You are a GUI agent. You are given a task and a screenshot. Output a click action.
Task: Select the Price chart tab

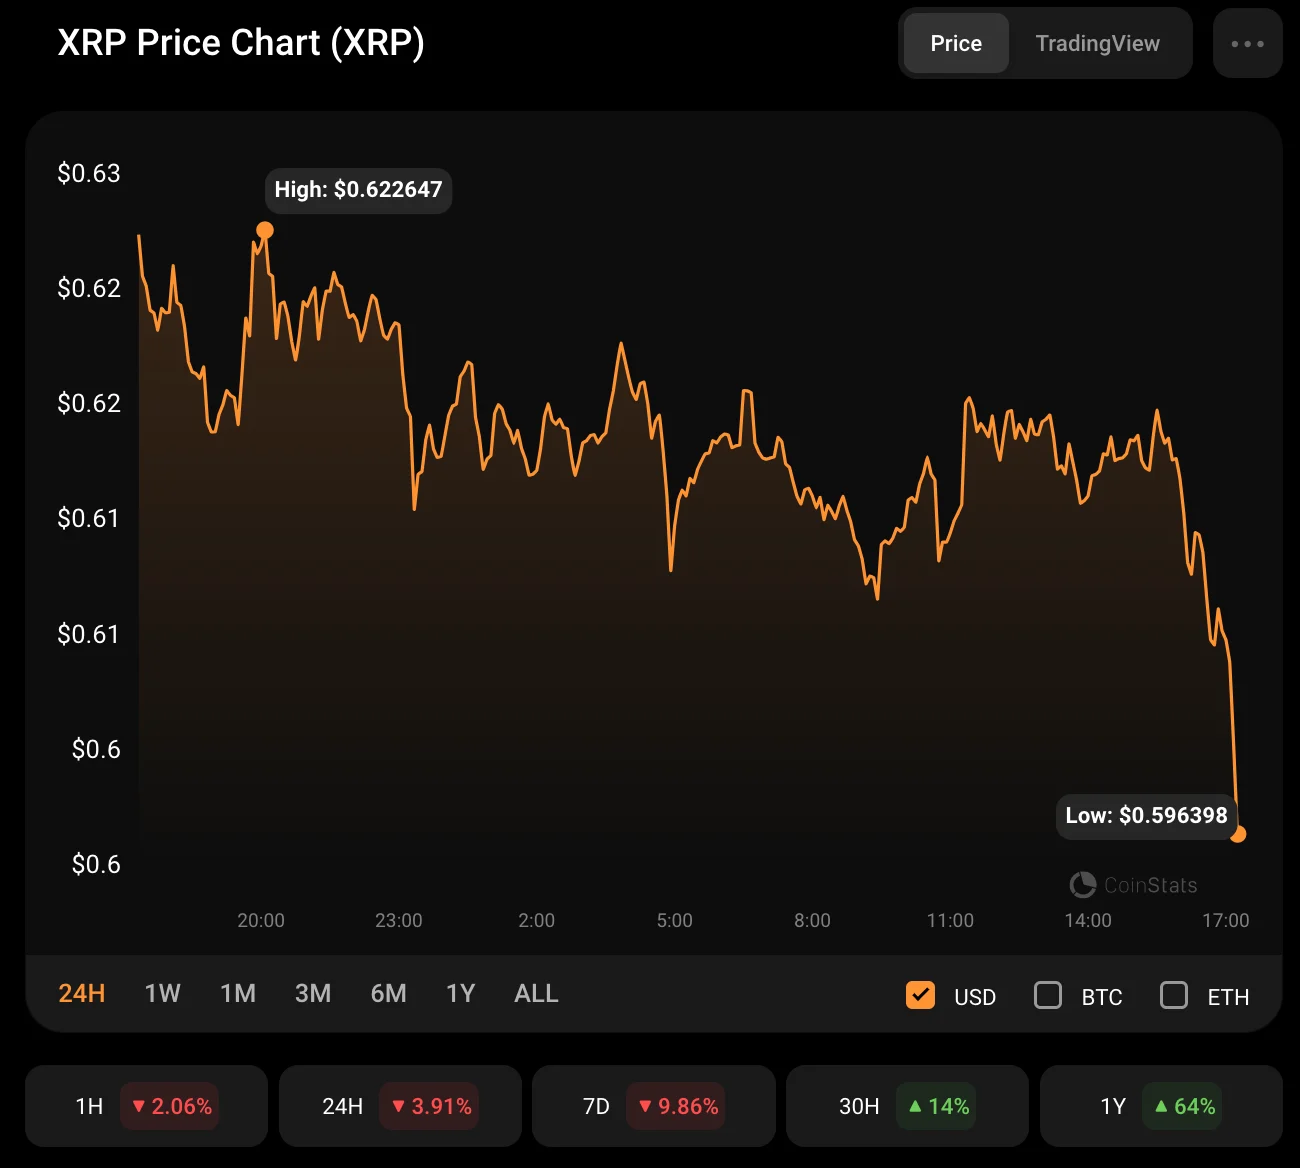(x=956, y=44)
